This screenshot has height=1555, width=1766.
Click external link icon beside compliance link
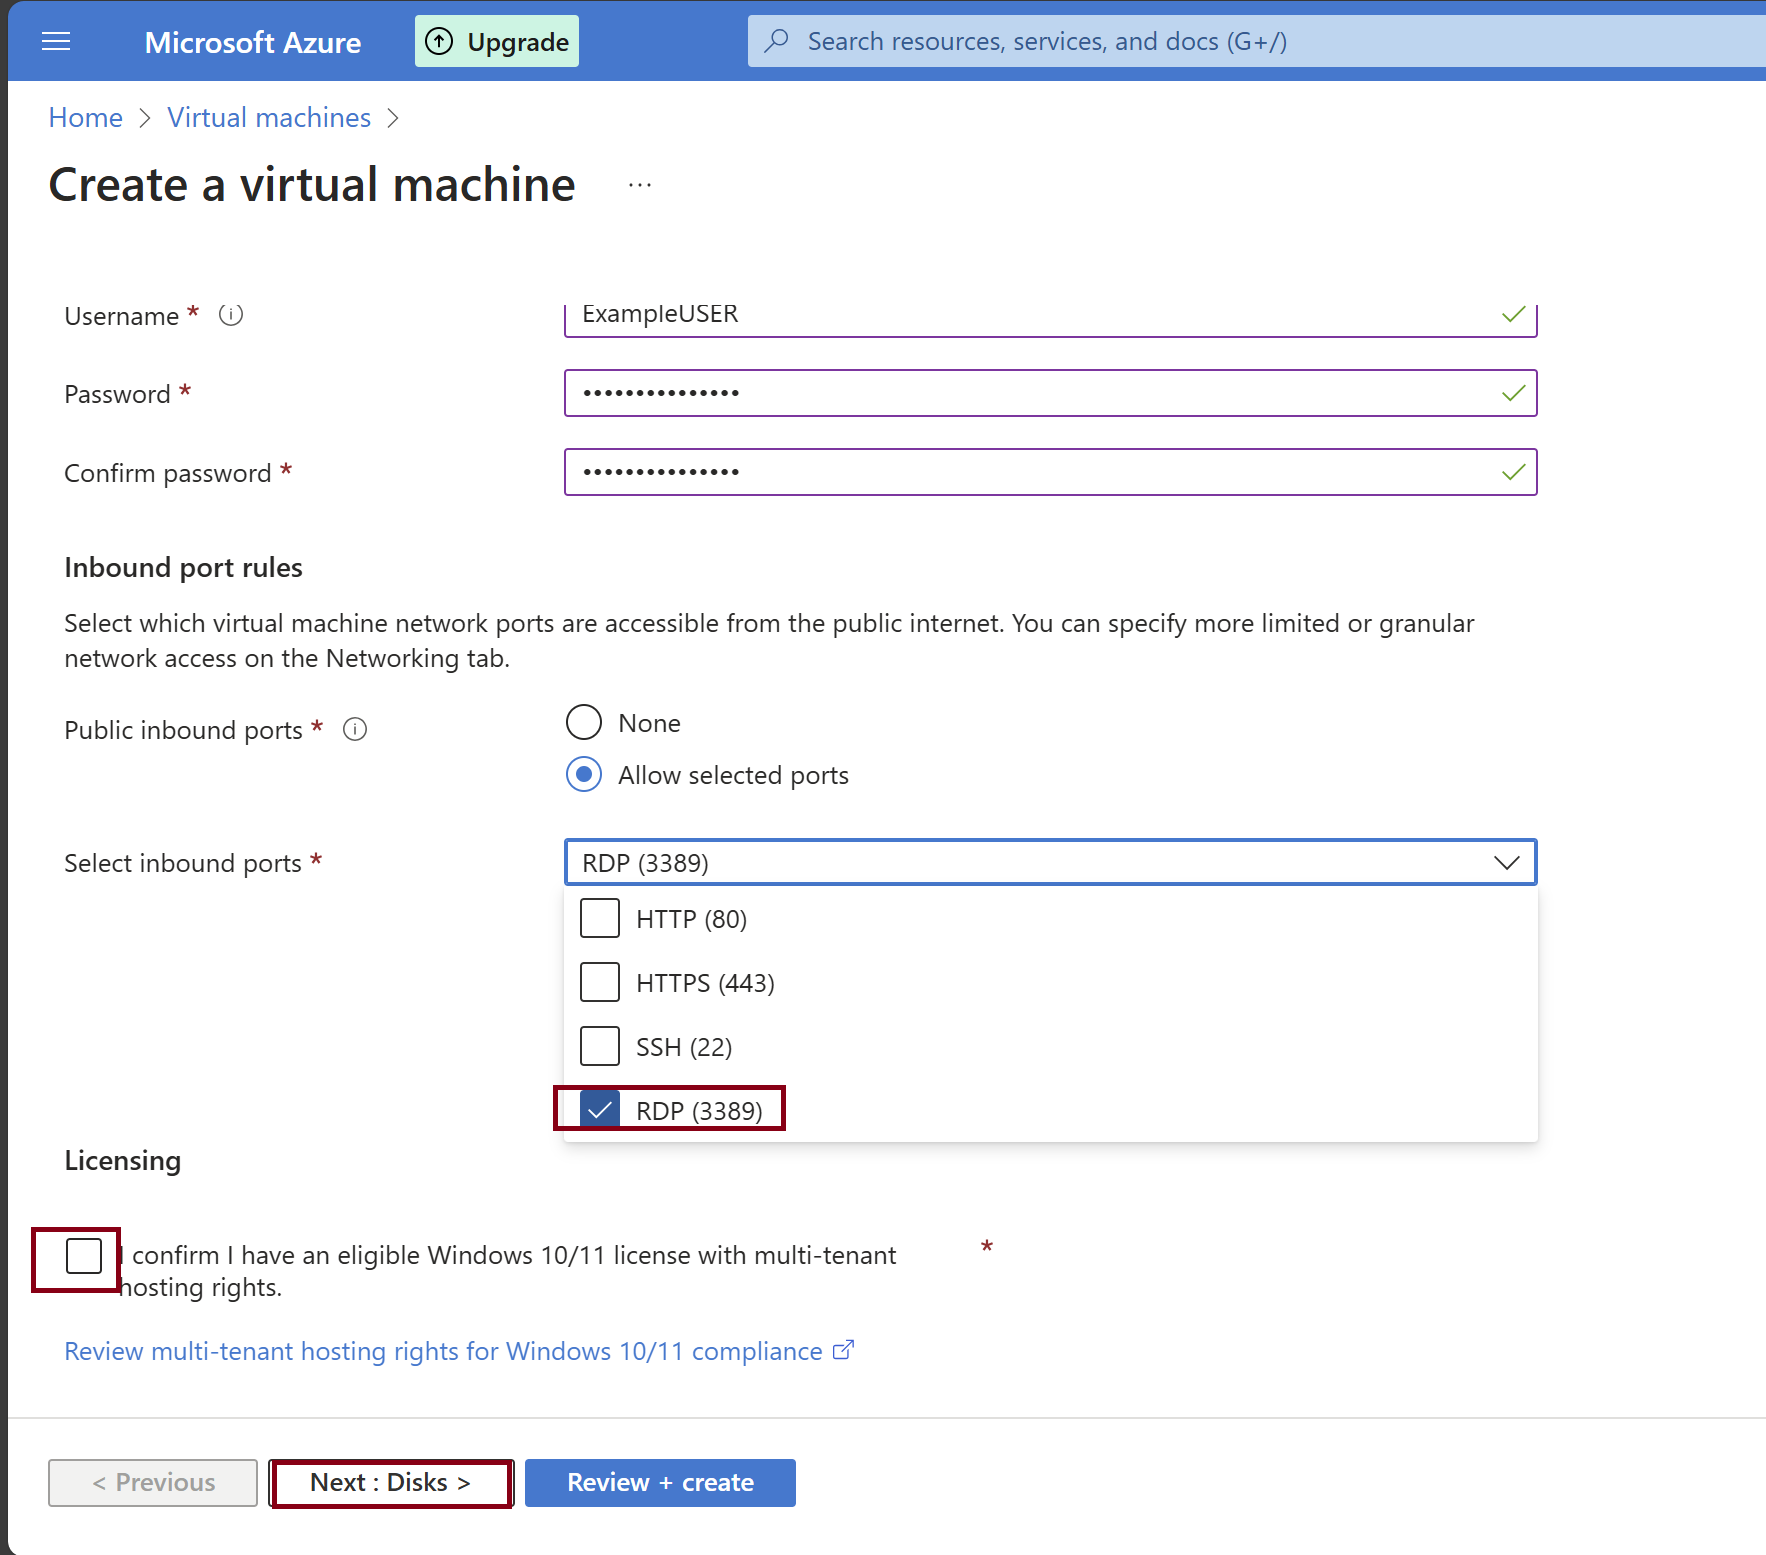[843, 1350]
